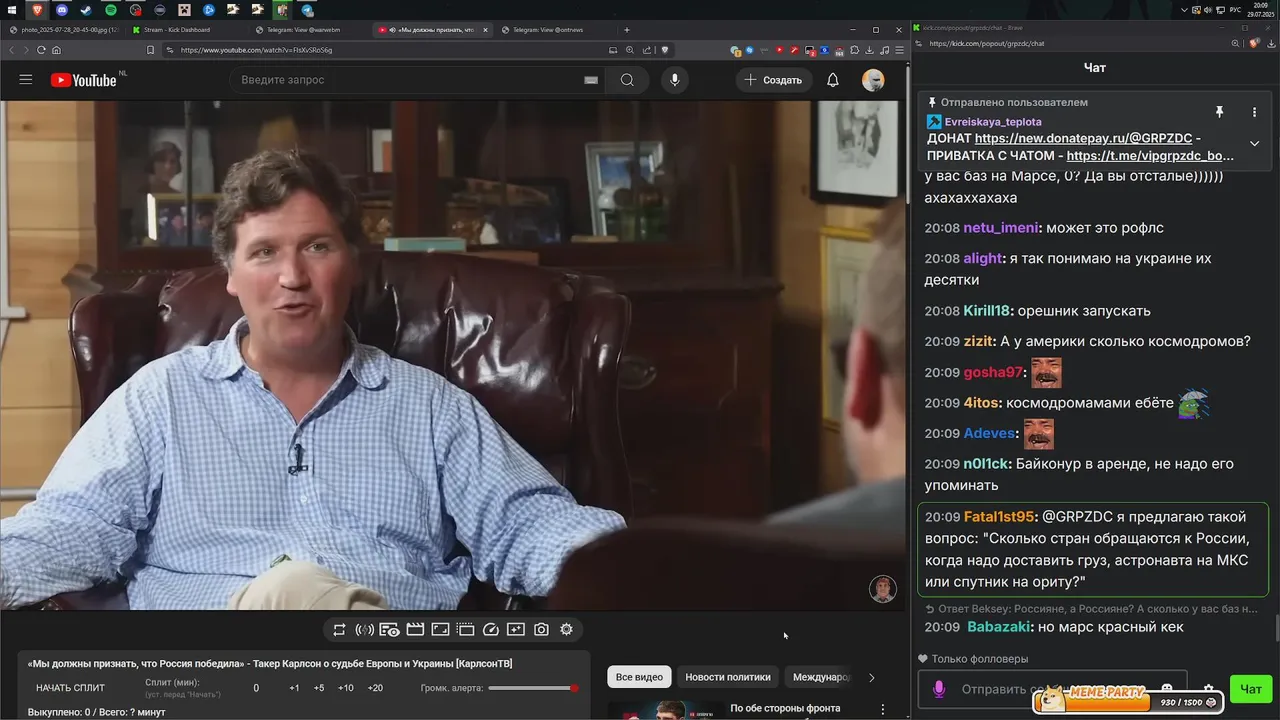The image size is (1280, 720).
Task: Select the Все видео filter chip
Action: pos(639,677)
